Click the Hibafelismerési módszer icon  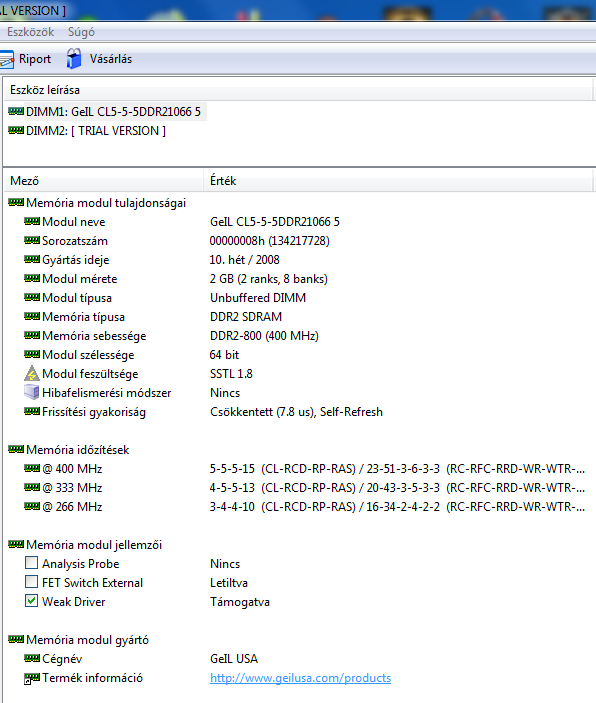pos(32,392)
